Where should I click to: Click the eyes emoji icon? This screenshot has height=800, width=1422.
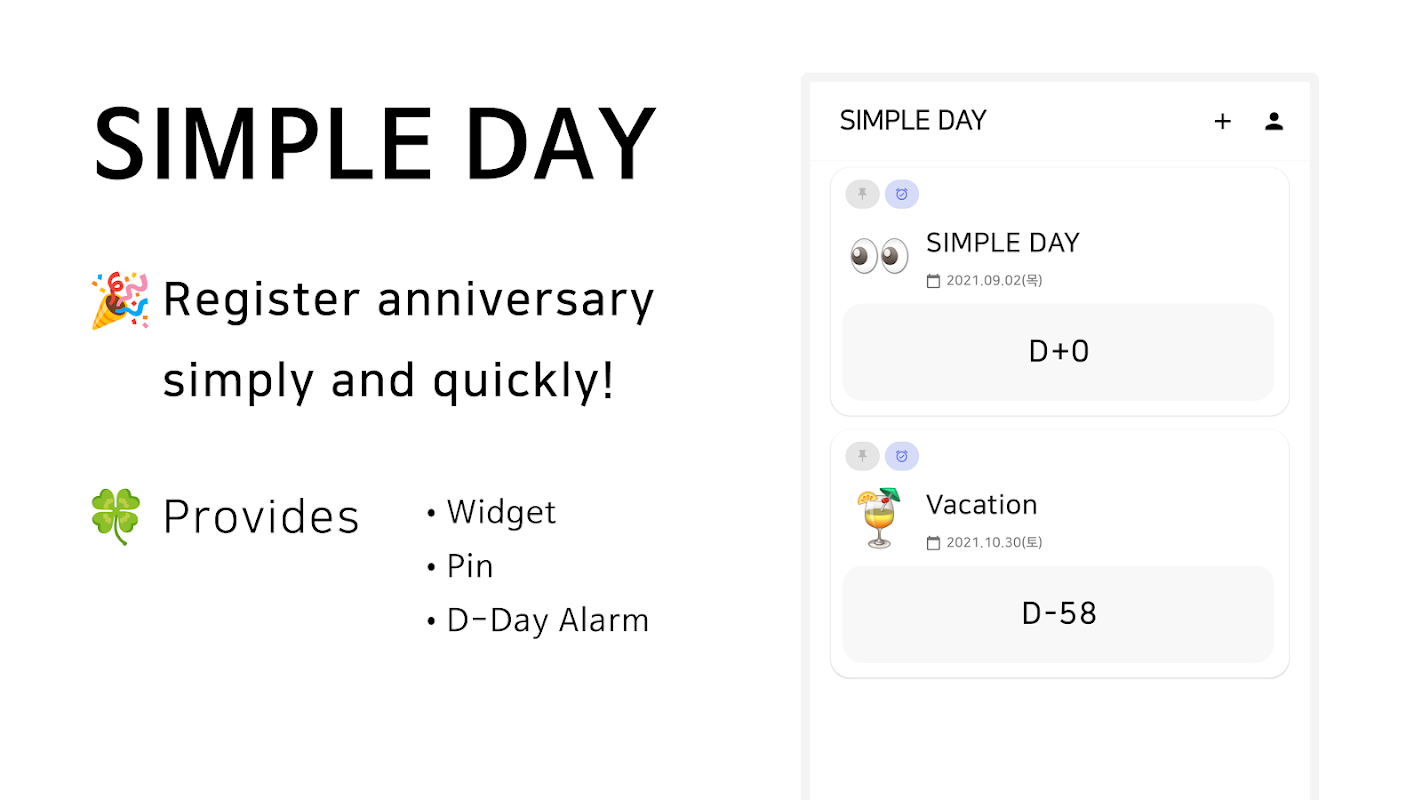click(879, 256)
